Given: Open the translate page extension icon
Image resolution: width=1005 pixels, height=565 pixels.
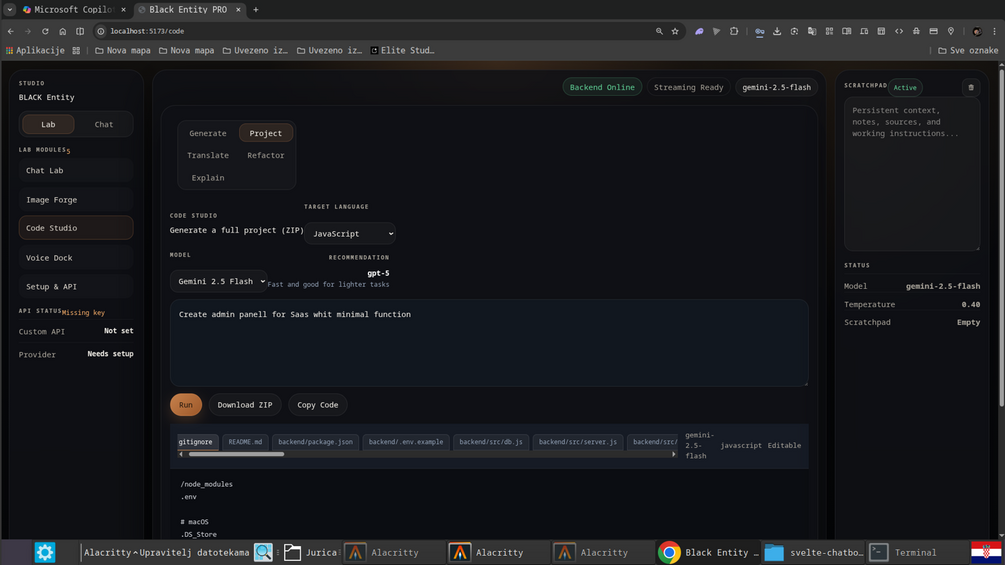Looking at the screenshot, I should coord(811,31).
